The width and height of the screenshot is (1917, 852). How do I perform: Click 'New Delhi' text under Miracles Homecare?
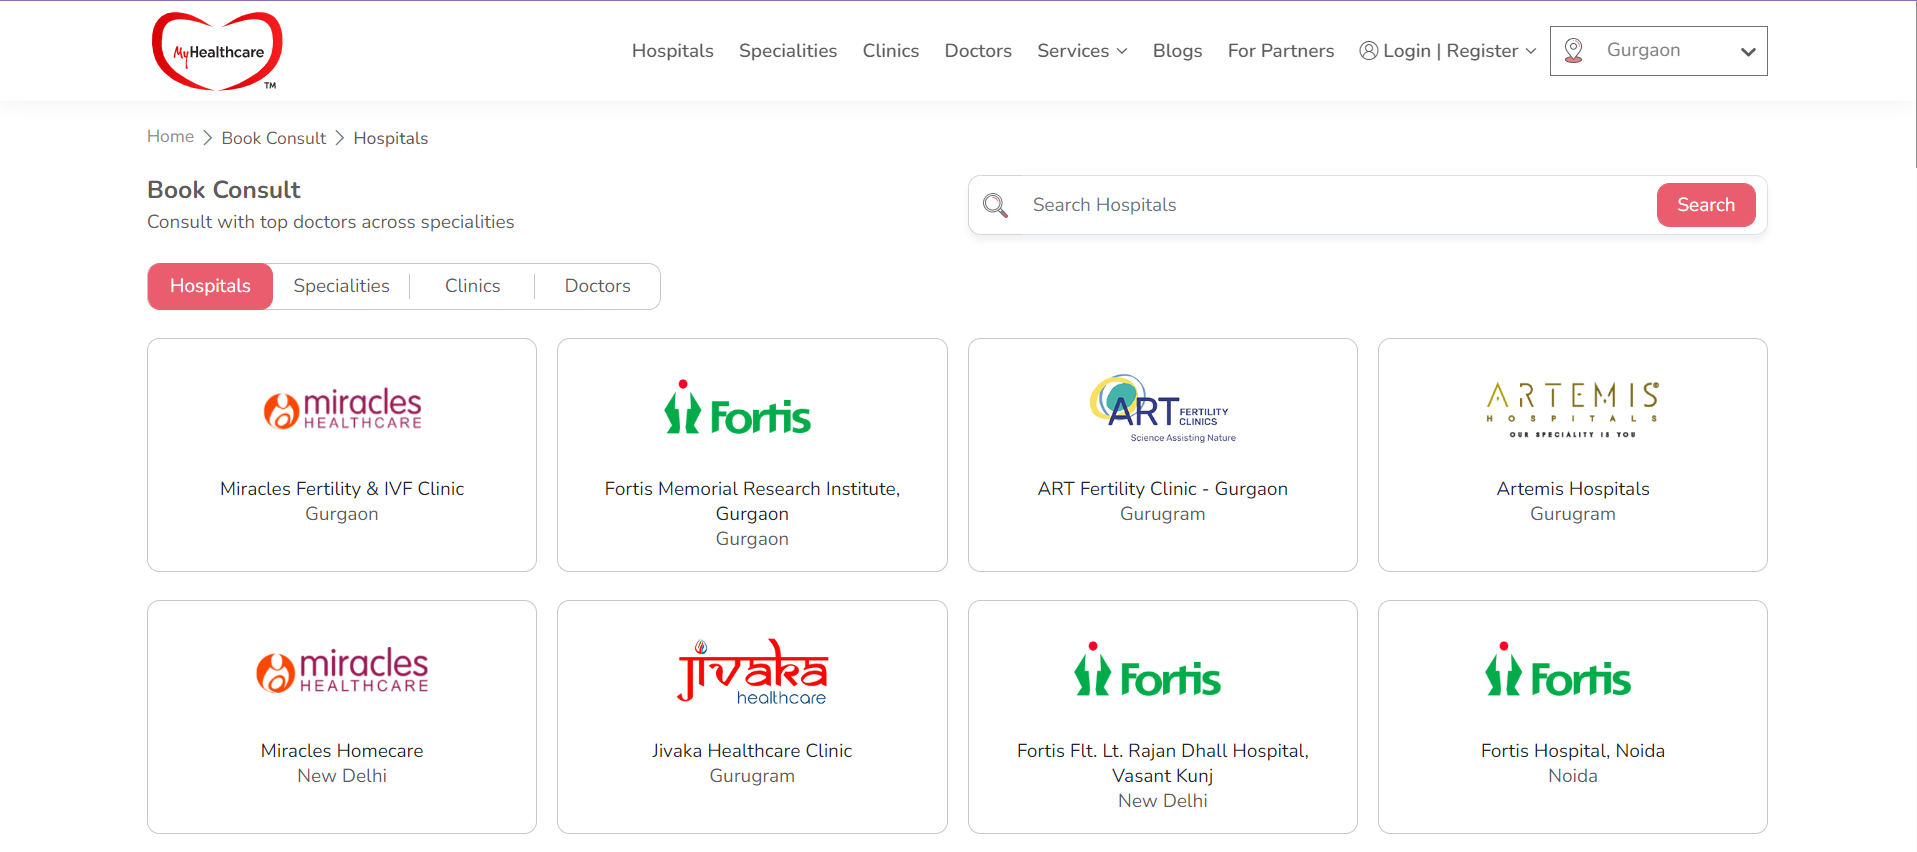(x=342, y=776)
